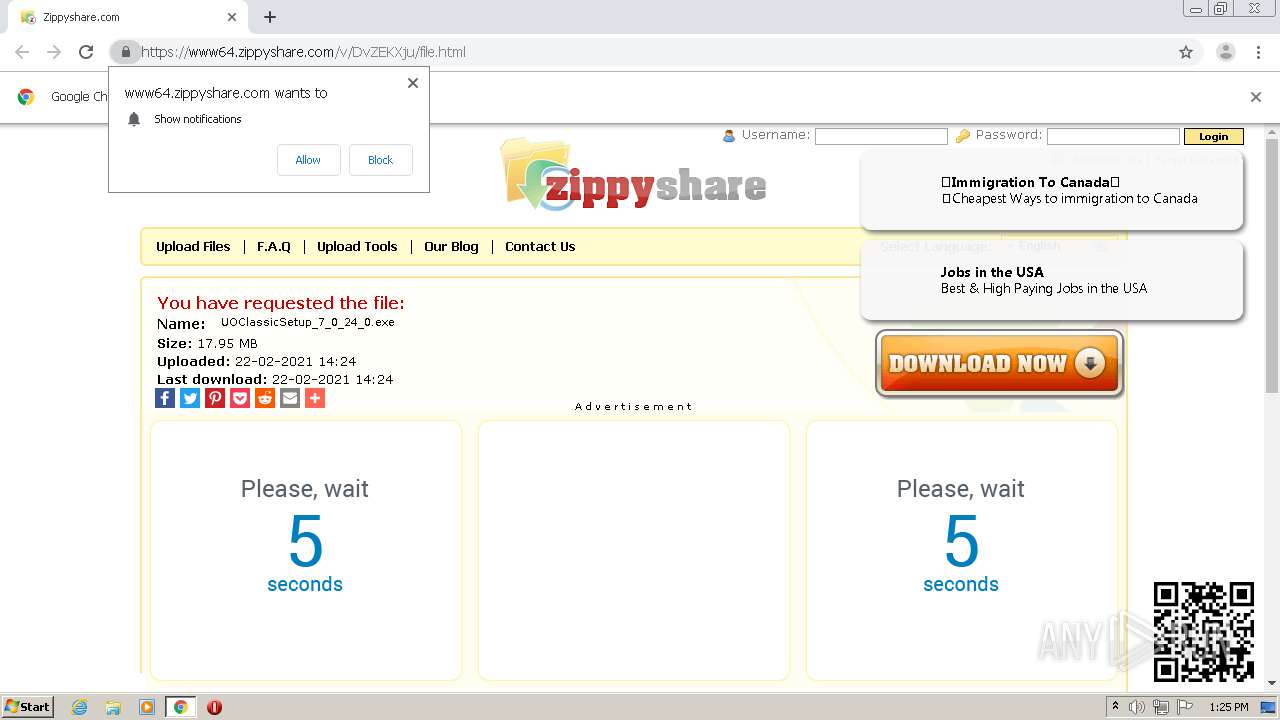The image size is (1280, 720).
Task: Click the Login button
Action: click(1213, 136)
